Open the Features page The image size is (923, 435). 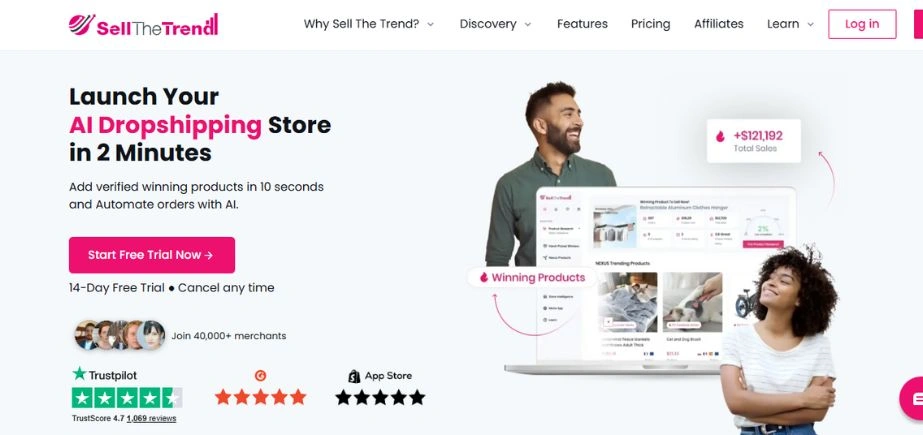point(582,24)
